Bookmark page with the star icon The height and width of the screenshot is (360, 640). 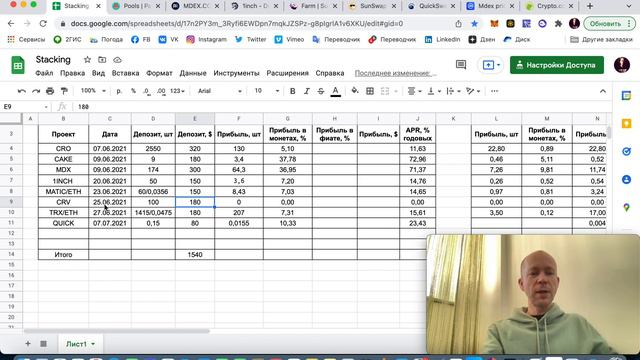click(474, 24)
